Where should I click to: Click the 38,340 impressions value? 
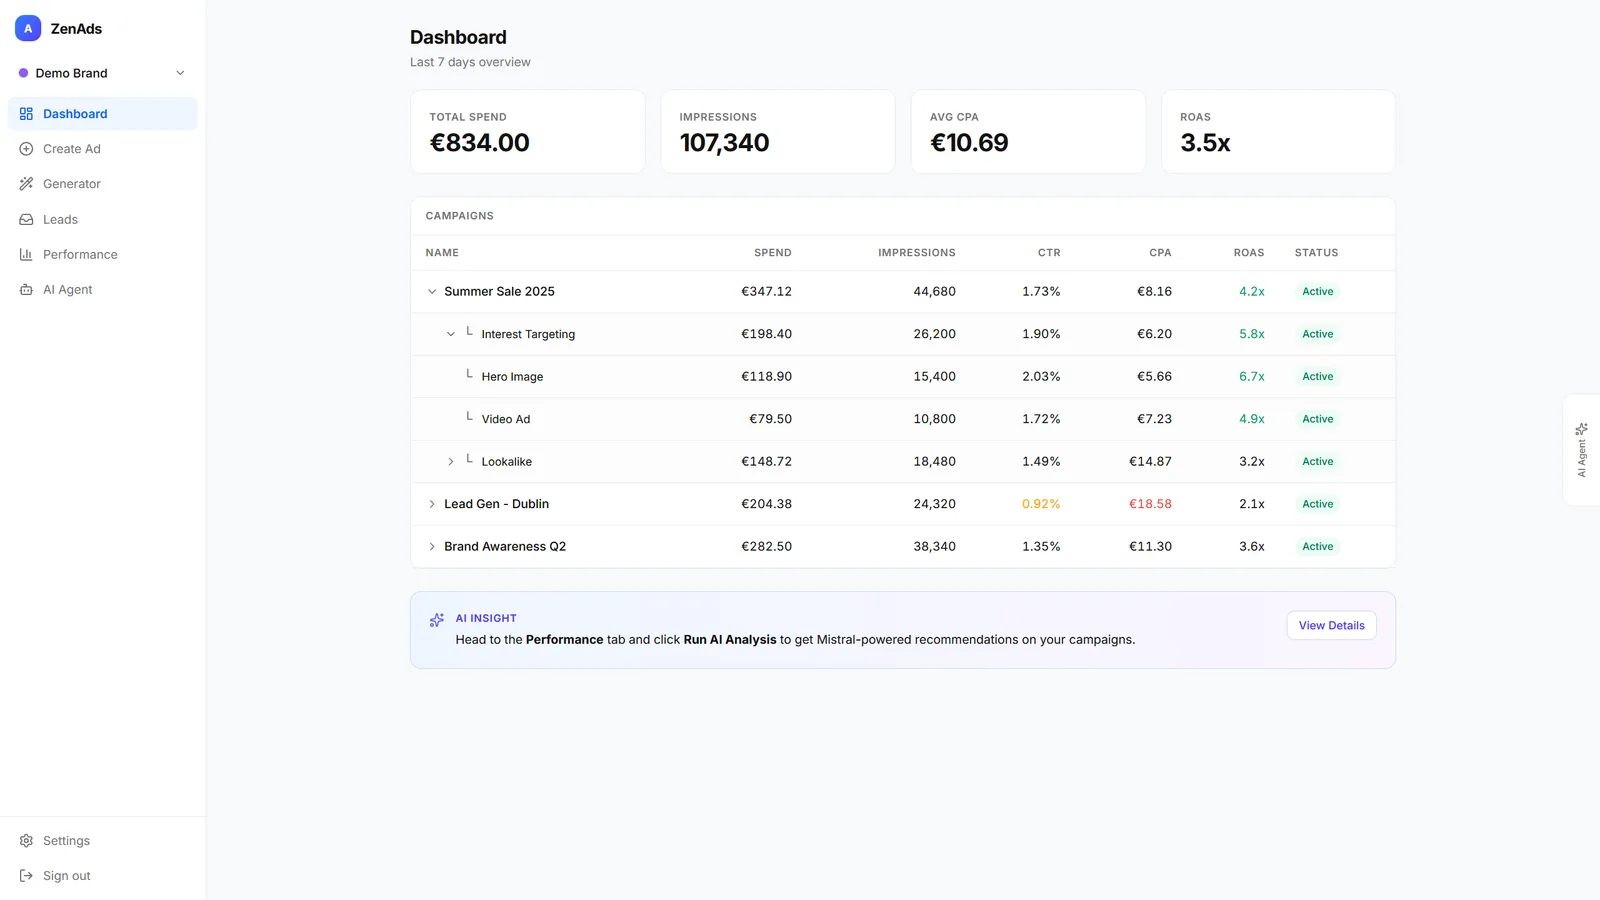tap(934, 547)
